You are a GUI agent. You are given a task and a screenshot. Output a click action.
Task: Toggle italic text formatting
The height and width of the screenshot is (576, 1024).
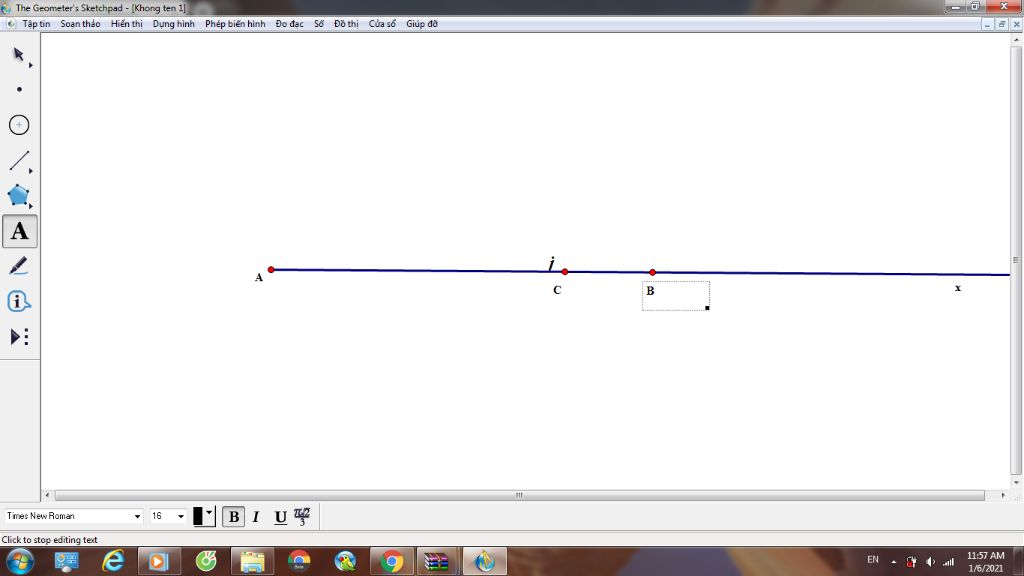pyautogui.click(x=256, y=517)
